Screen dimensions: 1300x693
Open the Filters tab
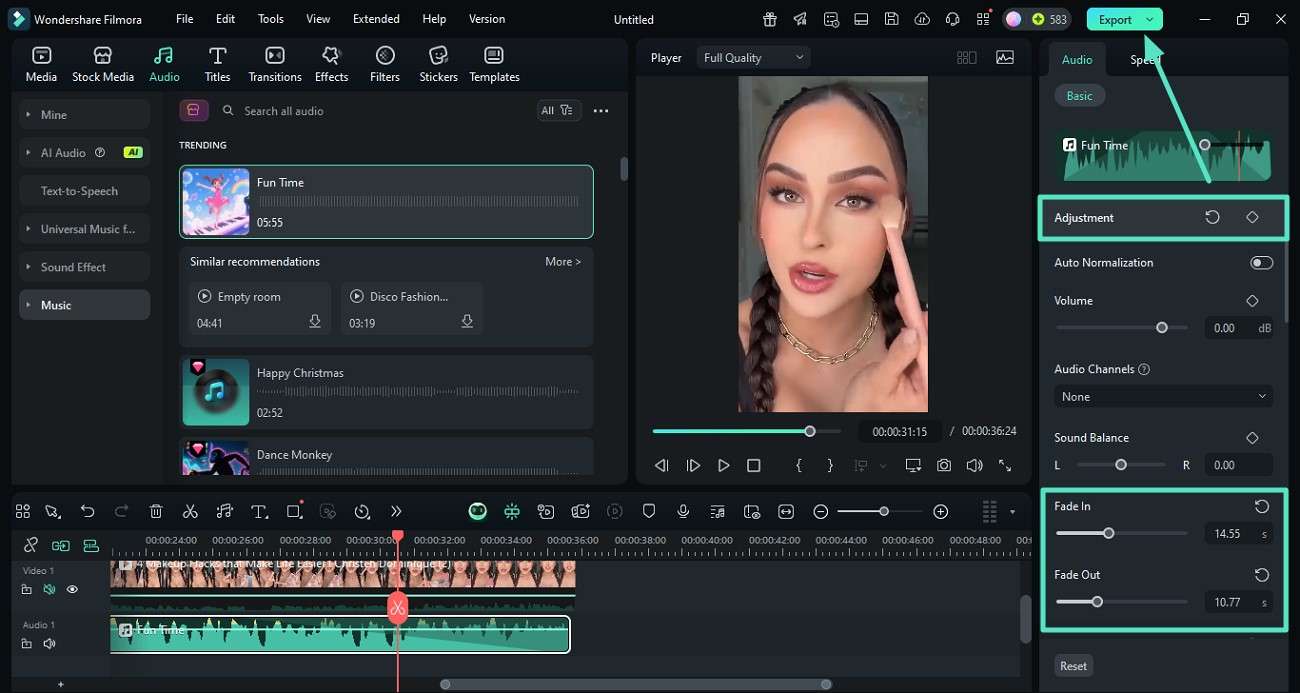coord(385,64)
